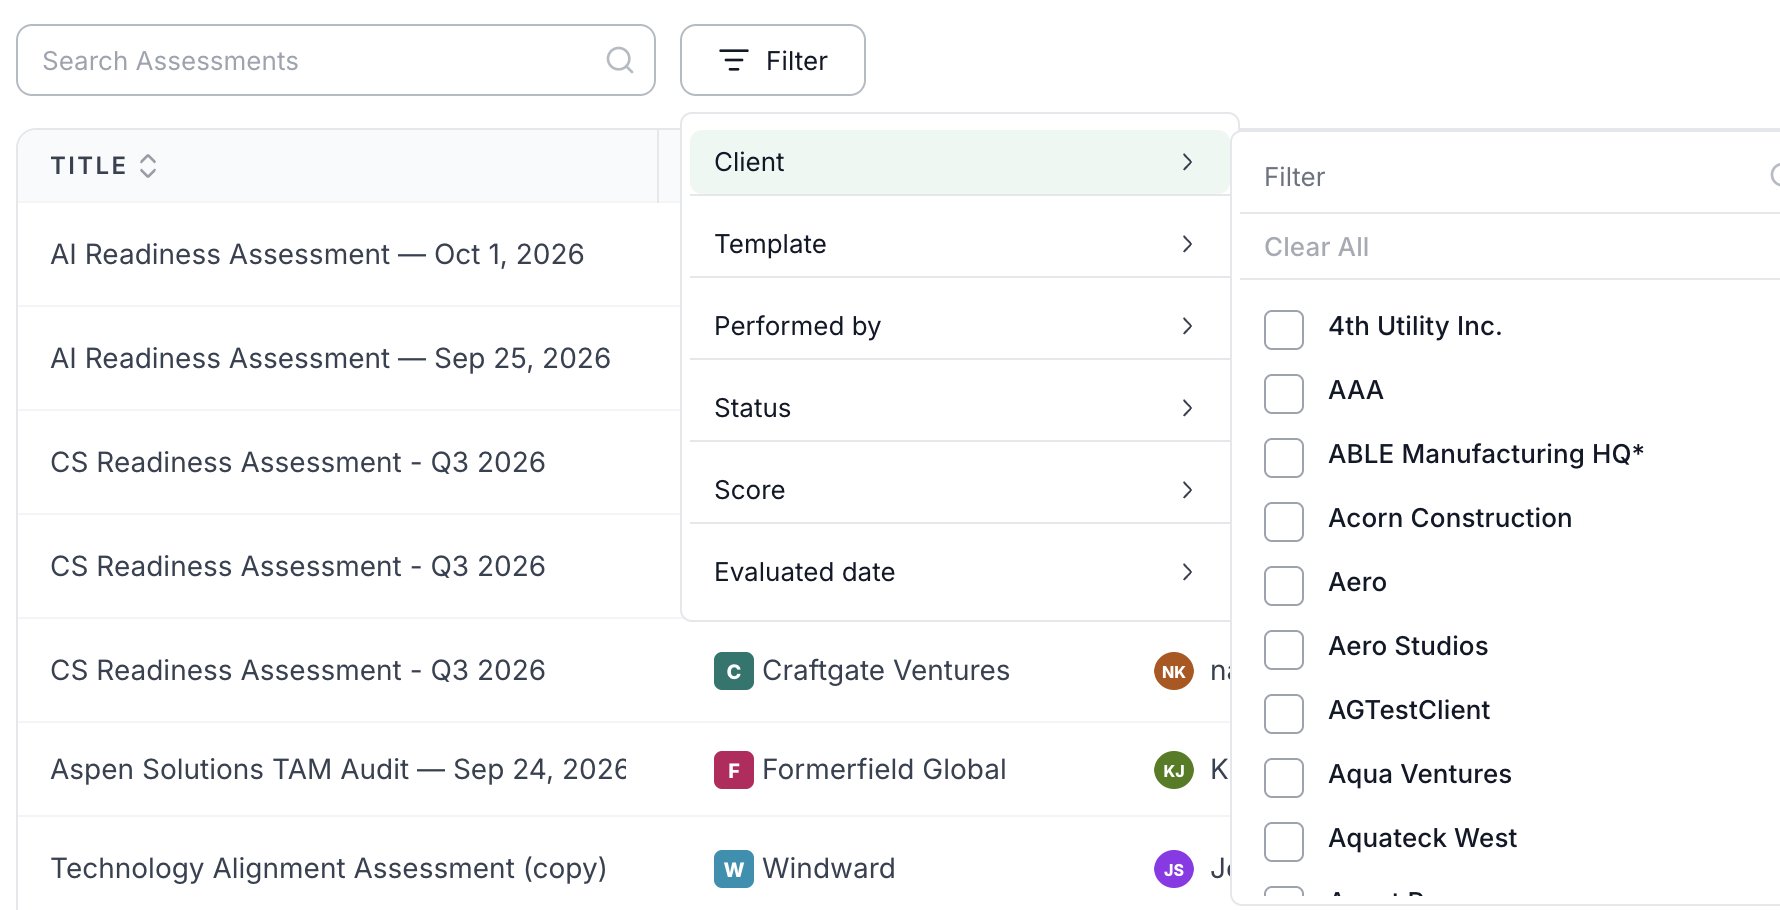Screen dimensions: 1780x910
Task: Open AI Readiness Assessment — Sep 25, 2026
Action: [x=330, y=358]
